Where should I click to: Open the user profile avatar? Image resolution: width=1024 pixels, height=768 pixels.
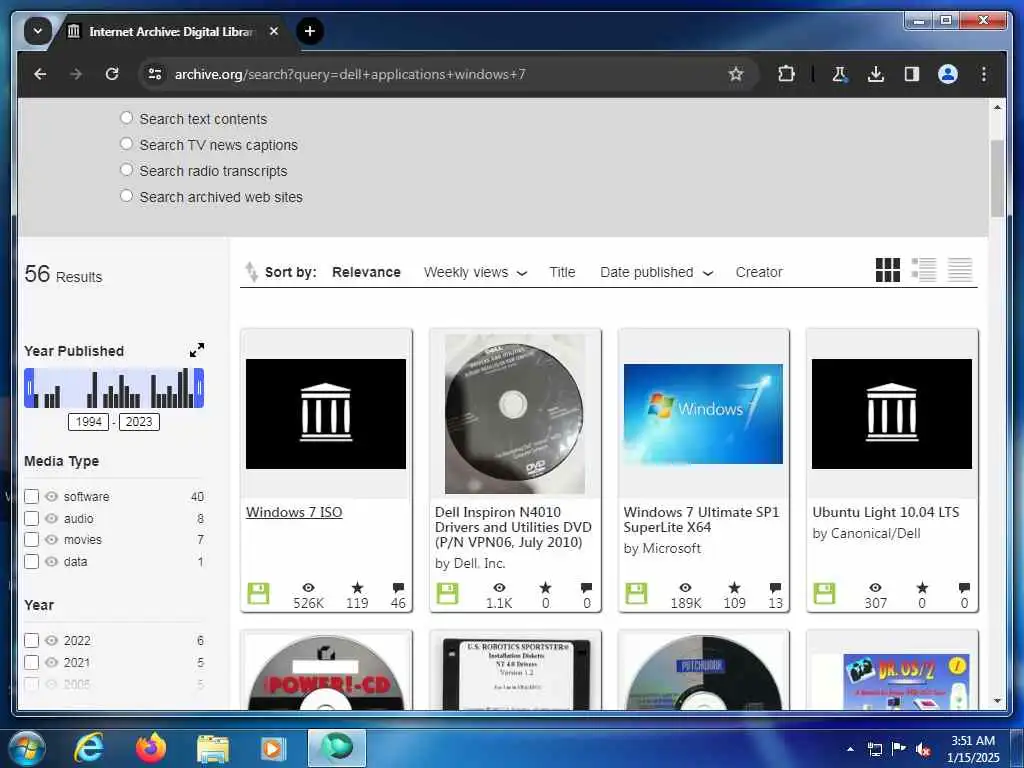[948, 74]
